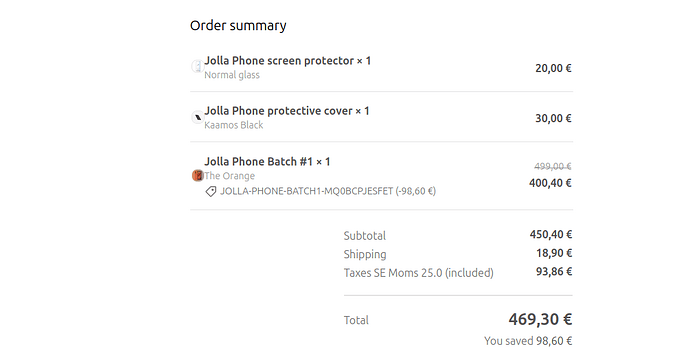
Task: Select the Order summary heading
Action: [x=238, y=26]
